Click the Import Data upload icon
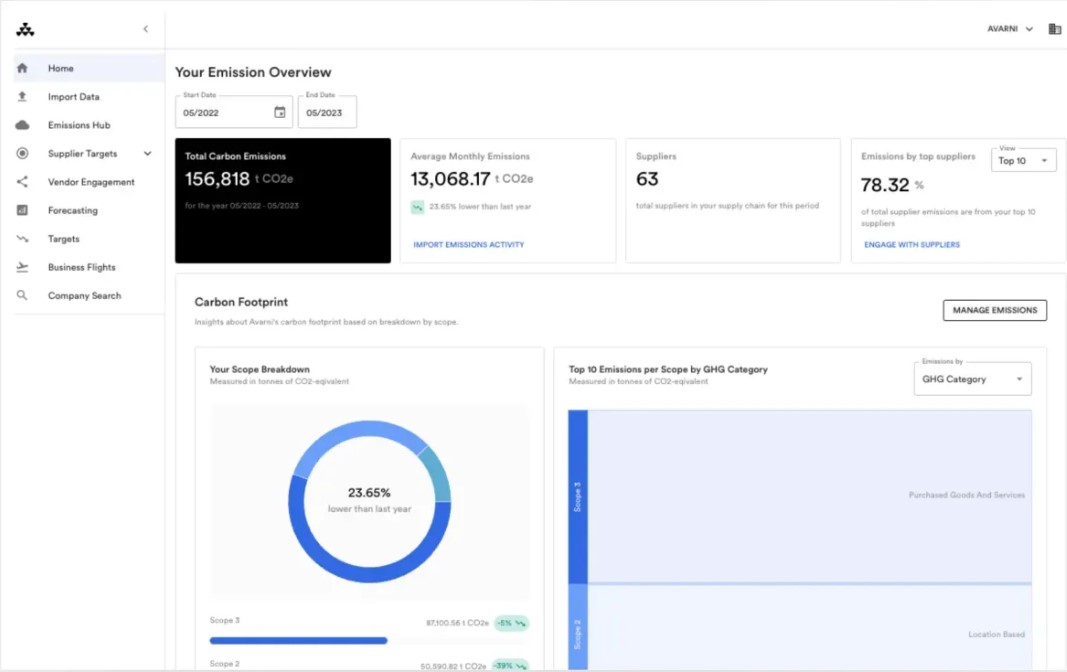The width and height of the screenshot is (1067, 672). point(22,97)
